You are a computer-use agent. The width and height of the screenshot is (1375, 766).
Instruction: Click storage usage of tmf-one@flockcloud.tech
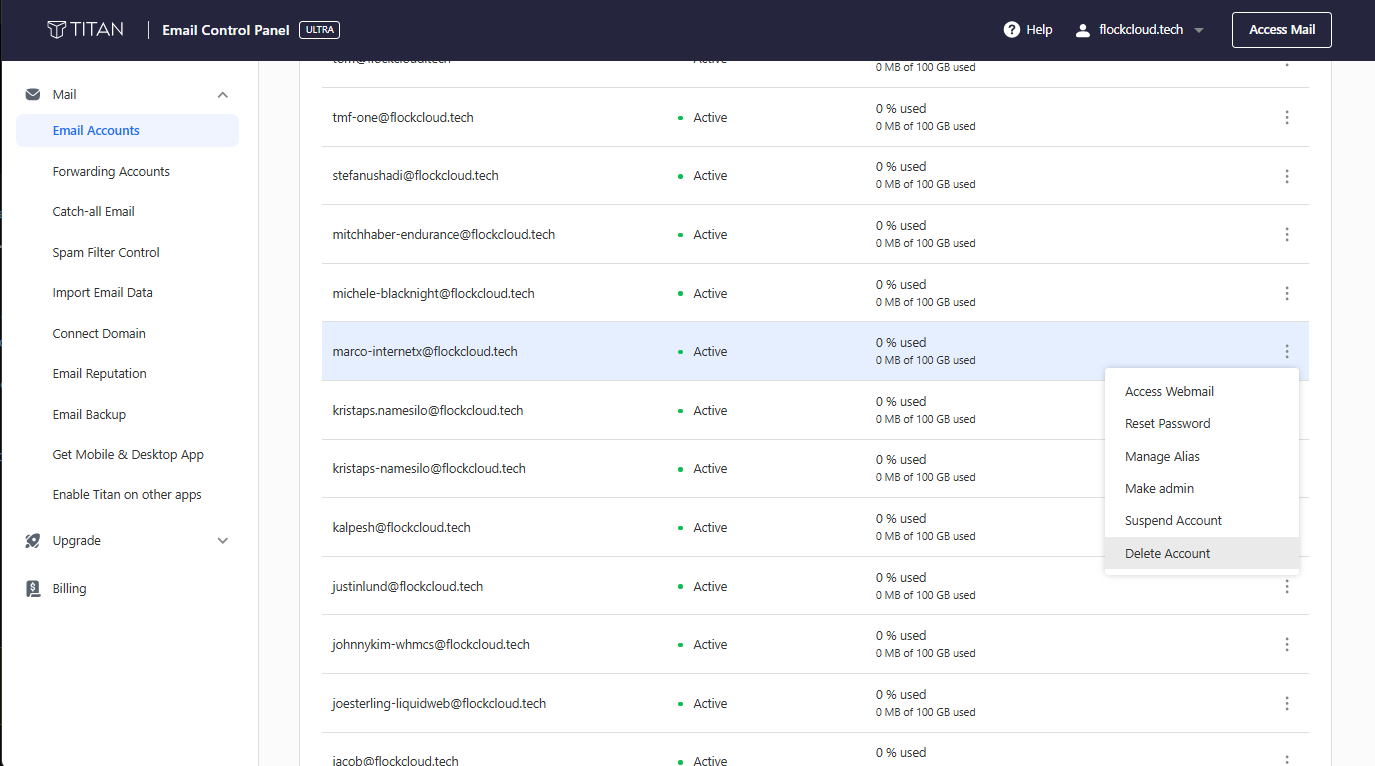point(925,117)
